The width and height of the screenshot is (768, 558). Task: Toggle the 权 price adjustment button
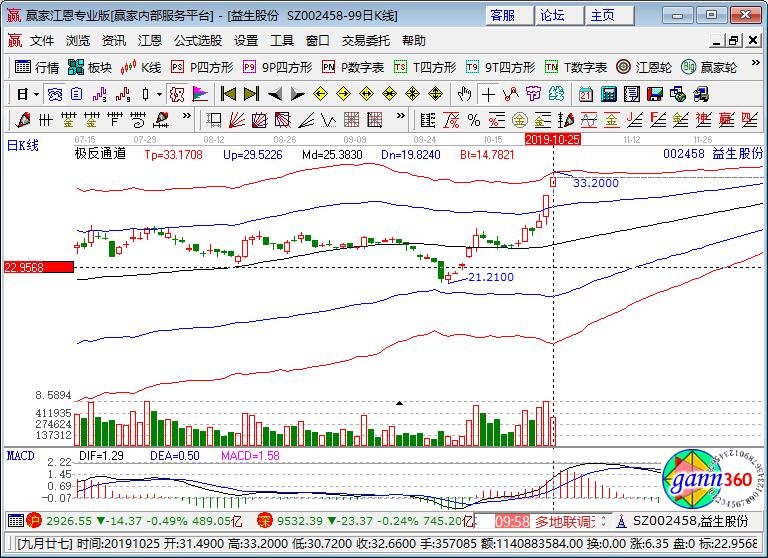(177, 94)
